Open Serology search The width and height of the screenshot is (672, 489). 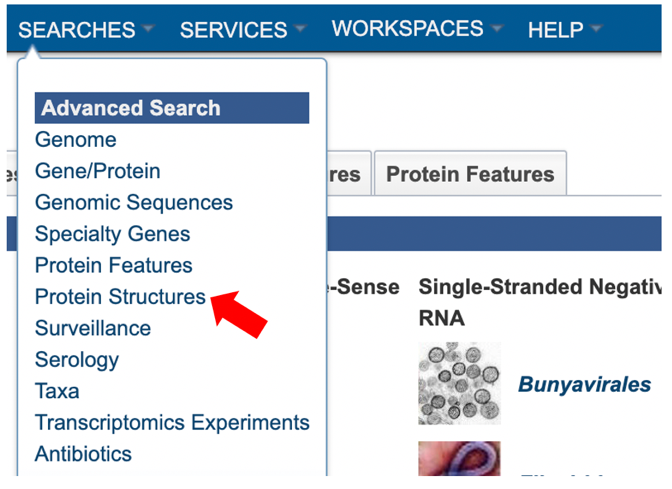point(77,360)
